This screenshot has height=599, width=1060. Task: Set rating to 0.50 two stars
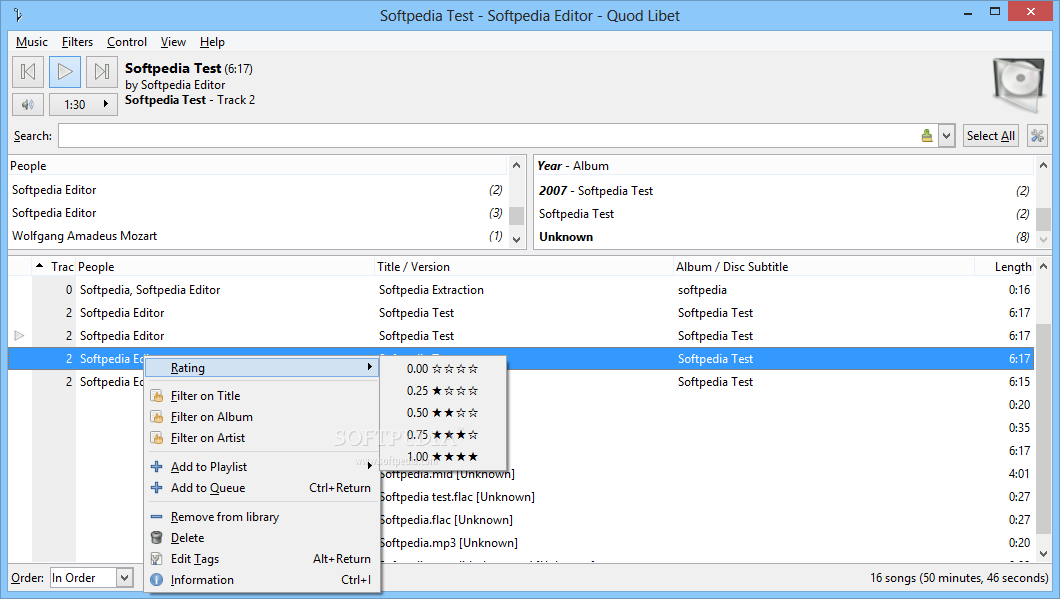[x=442, y=413]
